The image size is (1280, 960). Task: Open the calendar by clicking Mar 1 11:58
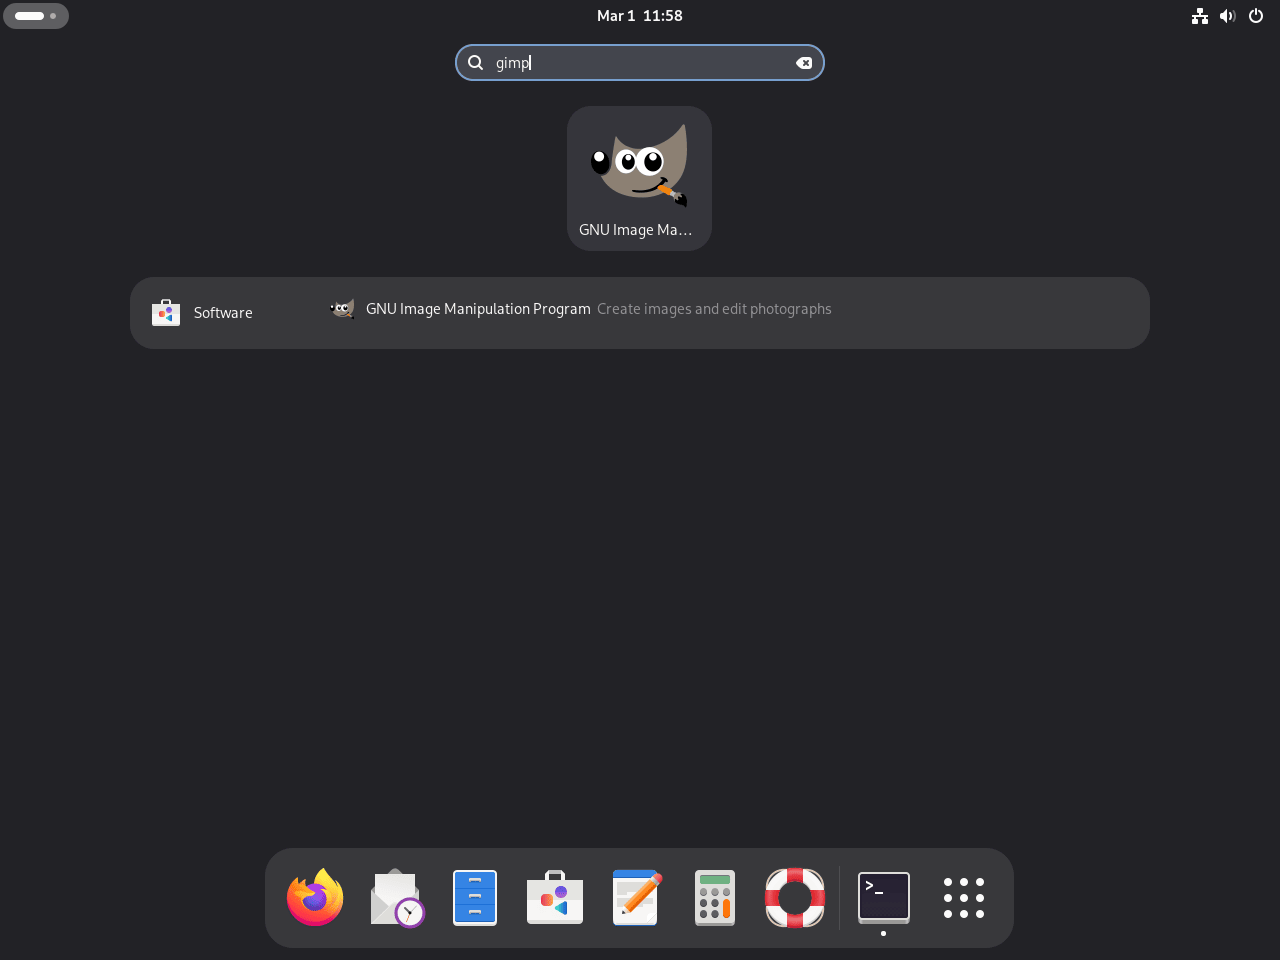[x=639, y=15]
